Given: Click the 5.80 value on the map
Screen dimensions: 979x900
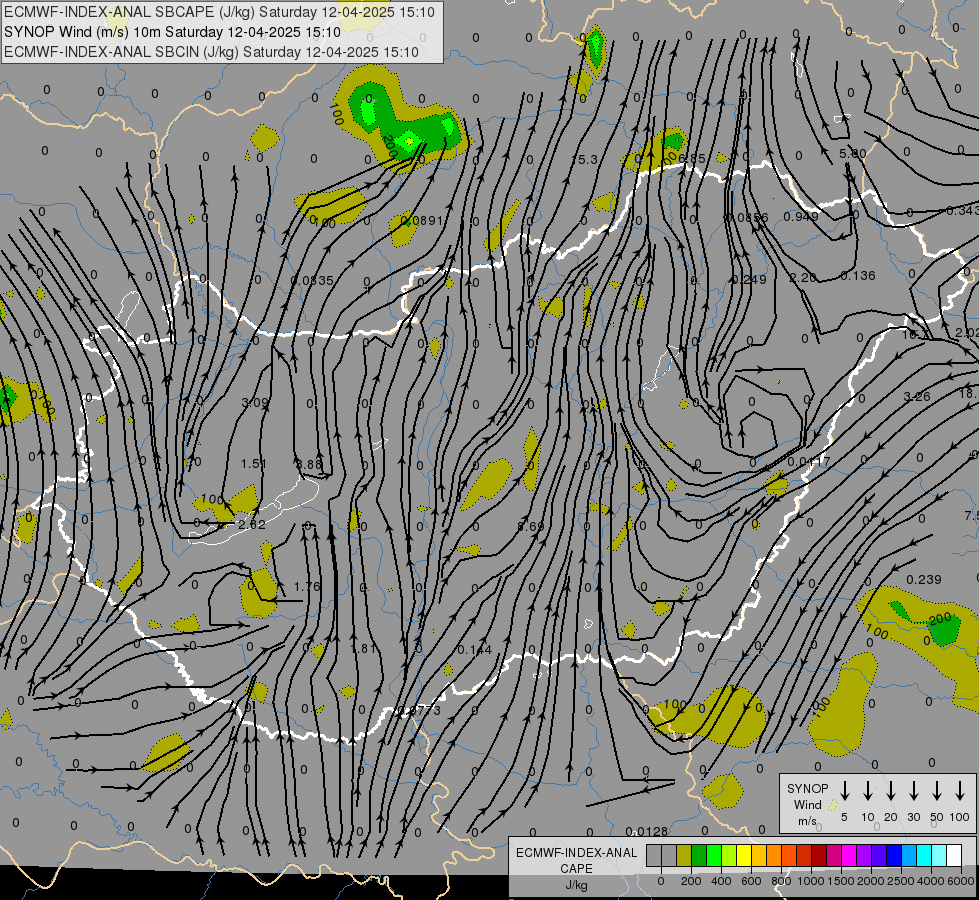Looking at the screenshot, I should (x=853, y=153).
